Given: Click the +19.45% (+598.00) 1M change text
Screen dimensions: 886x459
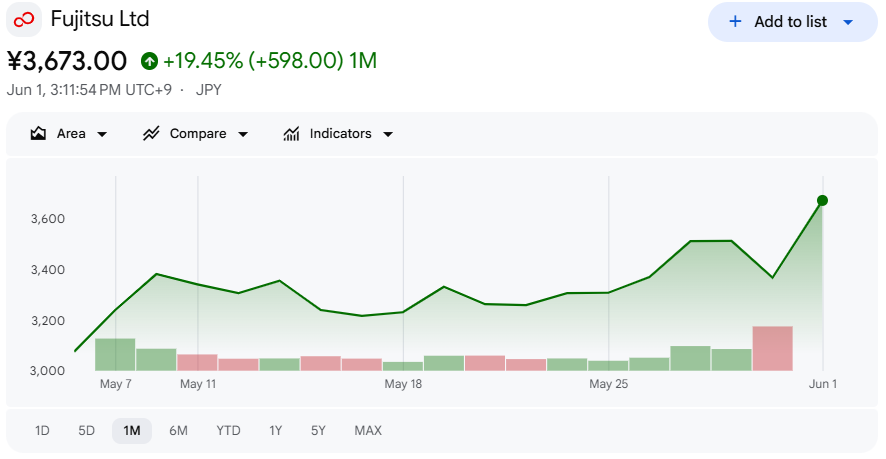Looking at the screenshot, I should click(x=270, y=61).
